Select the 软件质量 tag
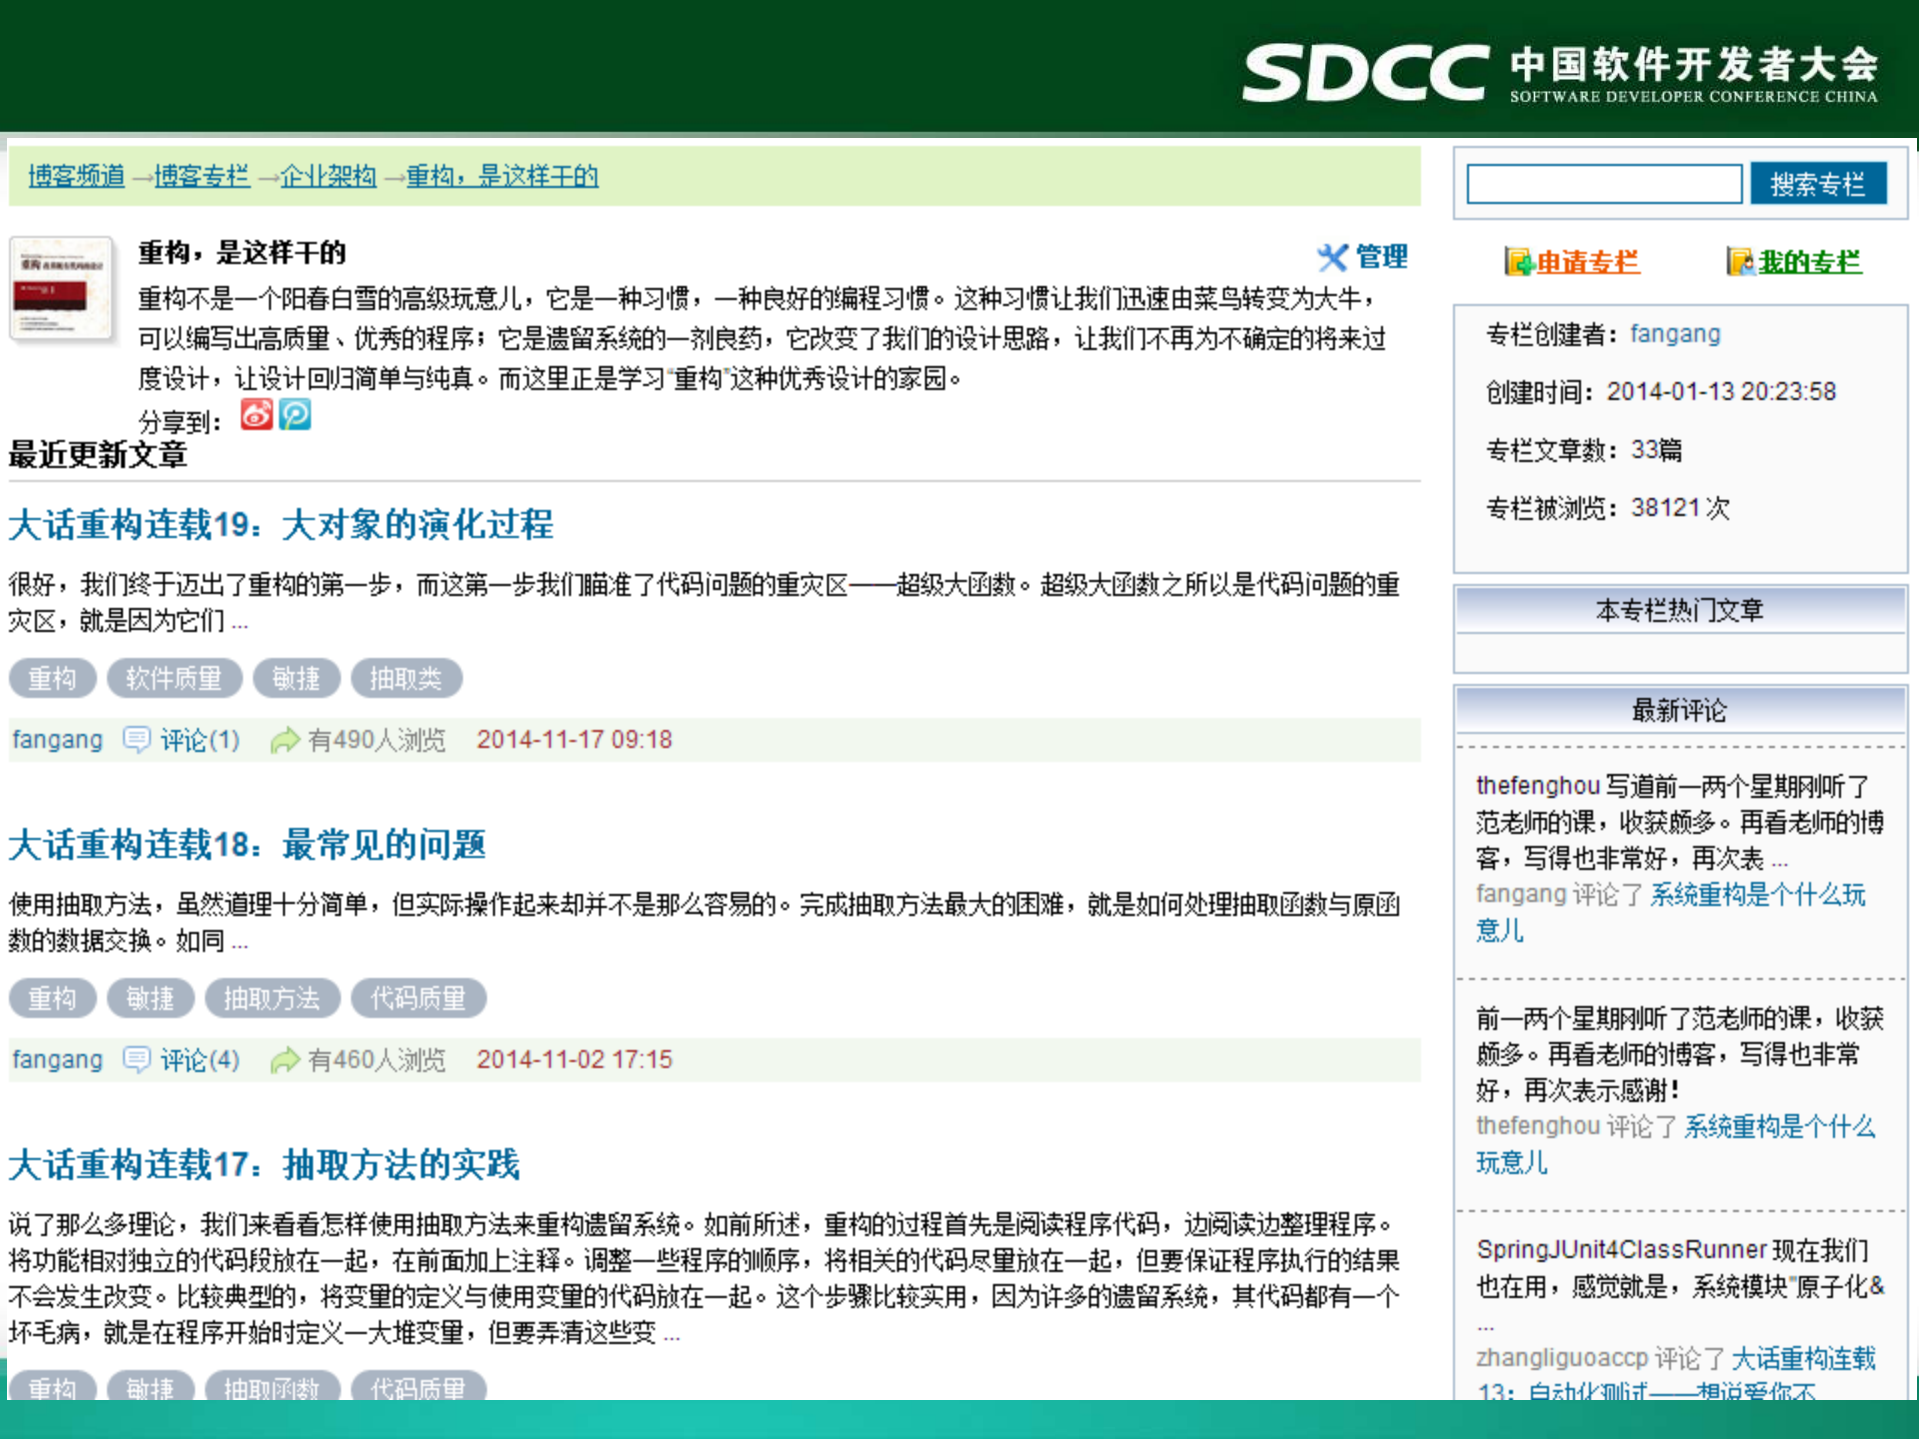The height and width of the screenshot is (1439, 1919). tap(174, 678)
